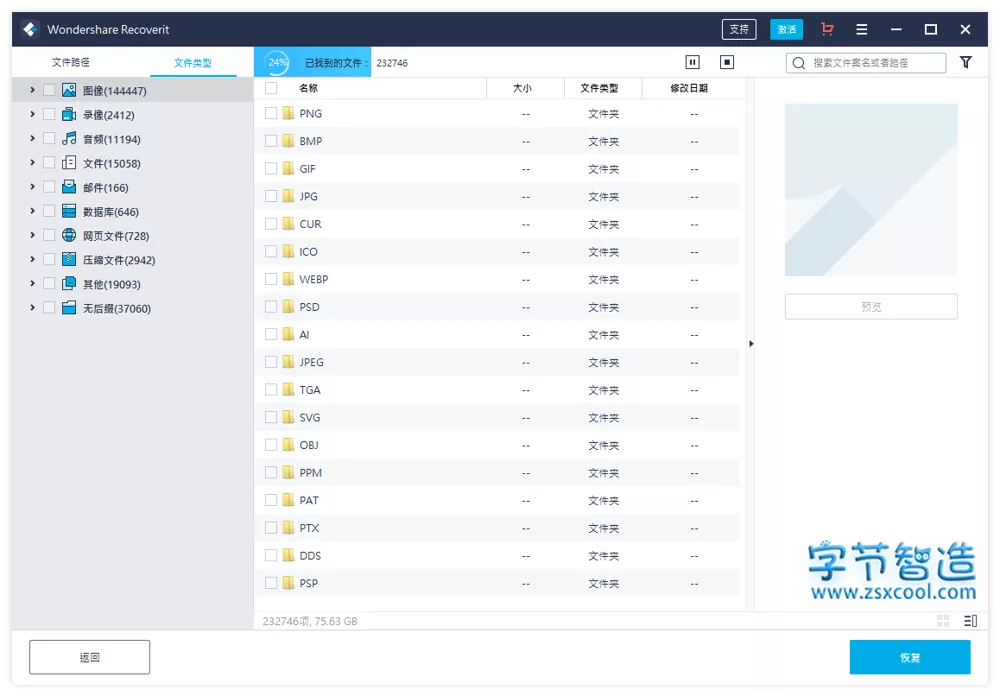The width and height of the screenshot is (1000, 696).
Task: Click the PSD folder icon
Action: click(x=288, y=306)
